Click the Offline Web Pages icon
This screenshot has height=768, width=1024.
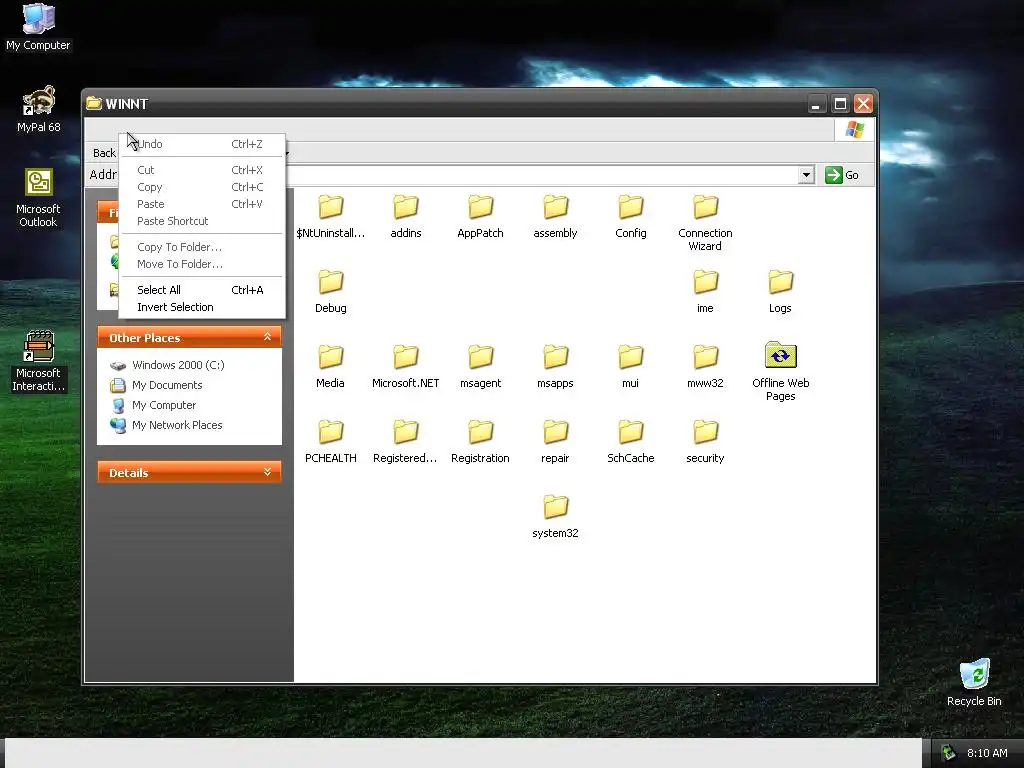(x=780, y=356)
